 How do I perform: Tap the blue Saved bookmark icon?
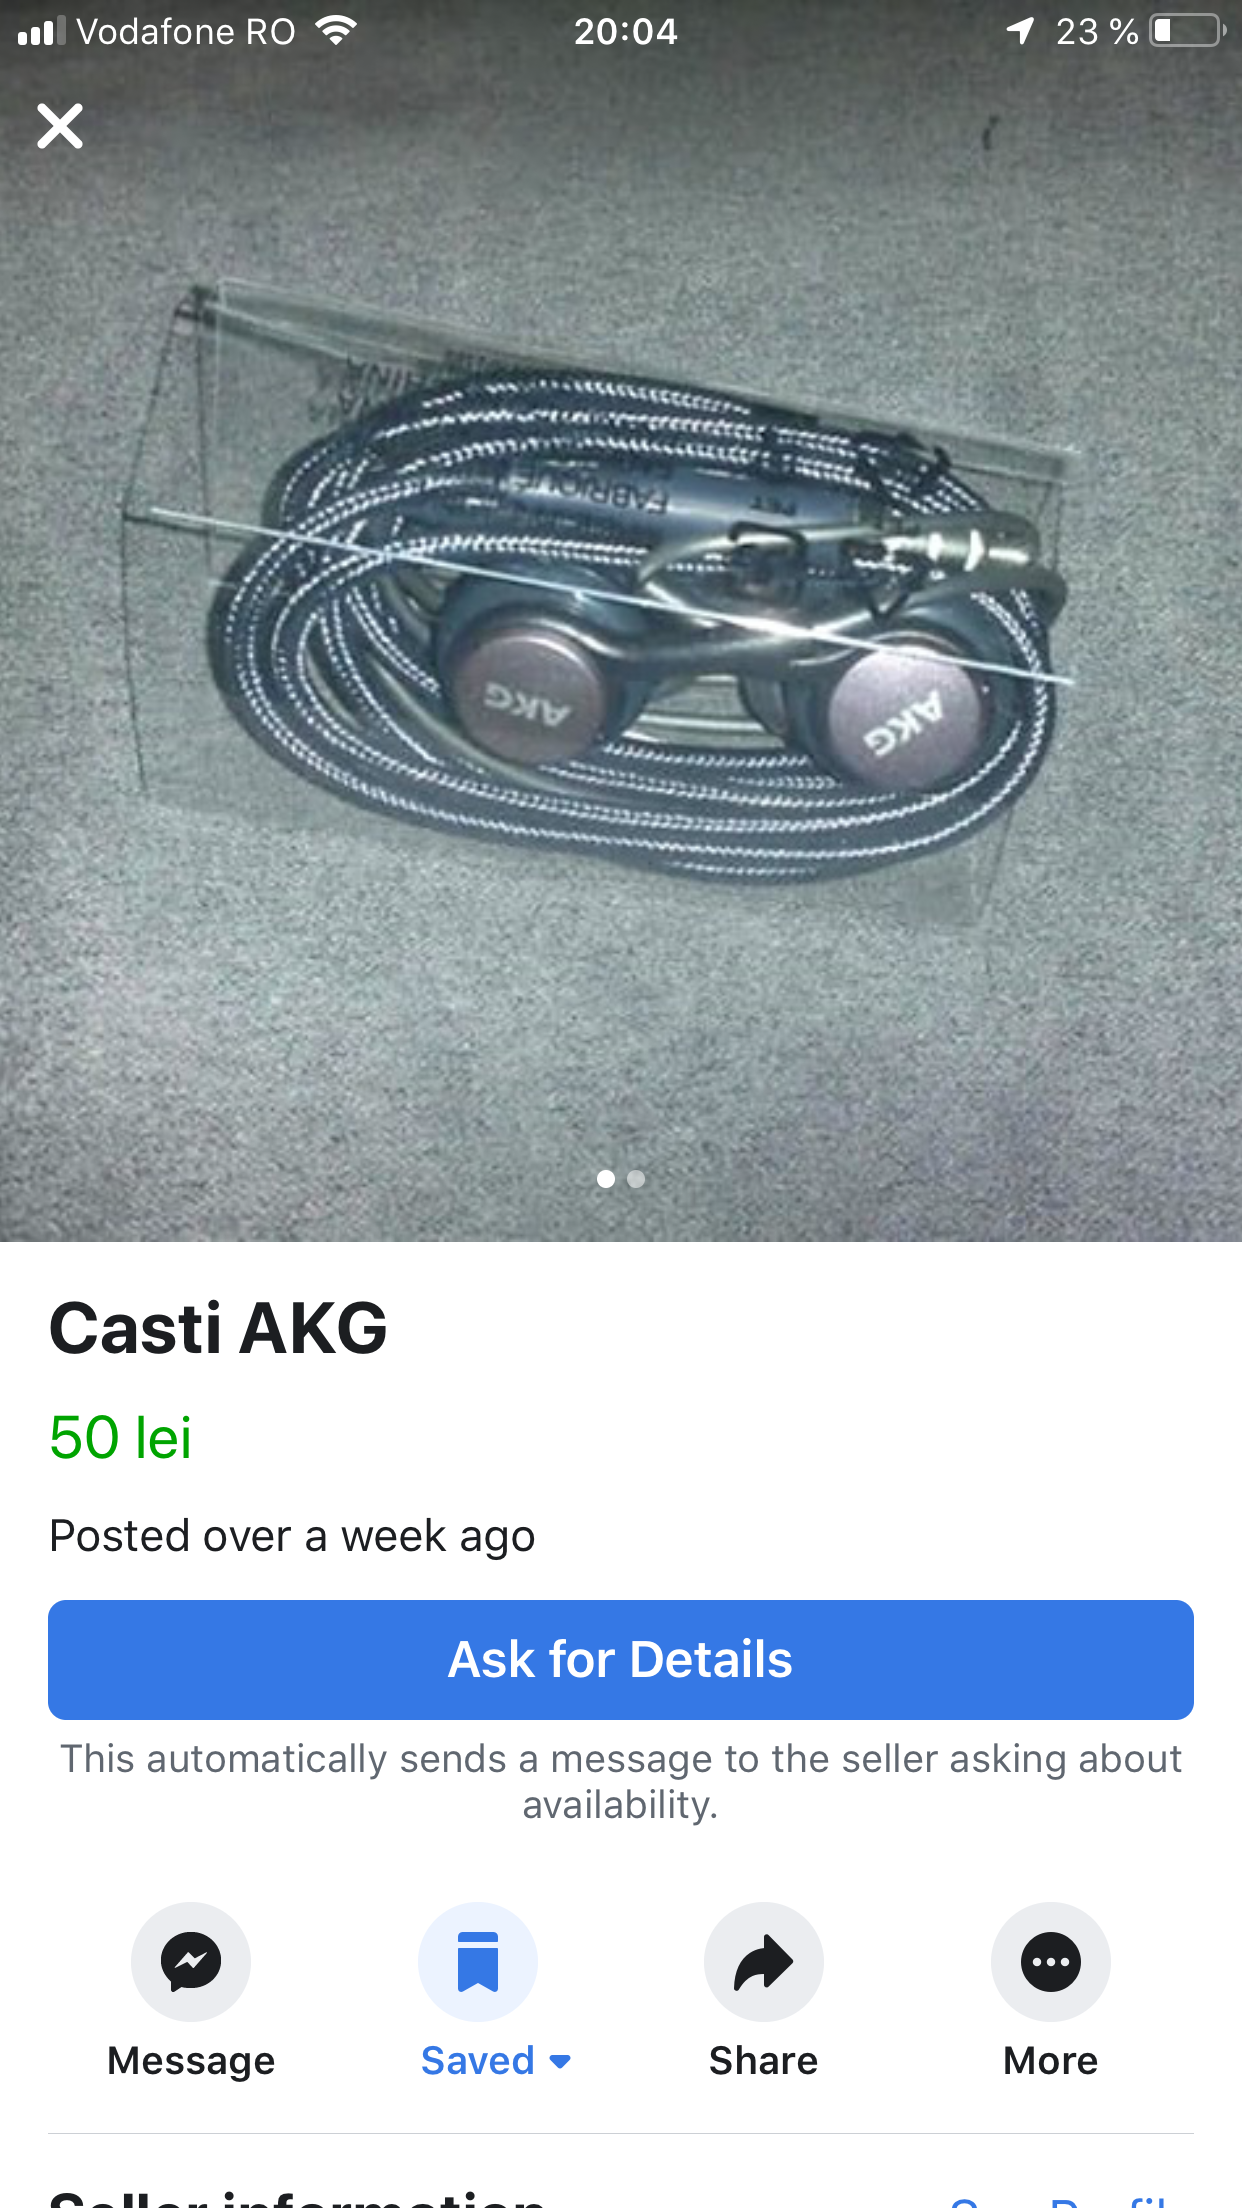[478, 1962]
